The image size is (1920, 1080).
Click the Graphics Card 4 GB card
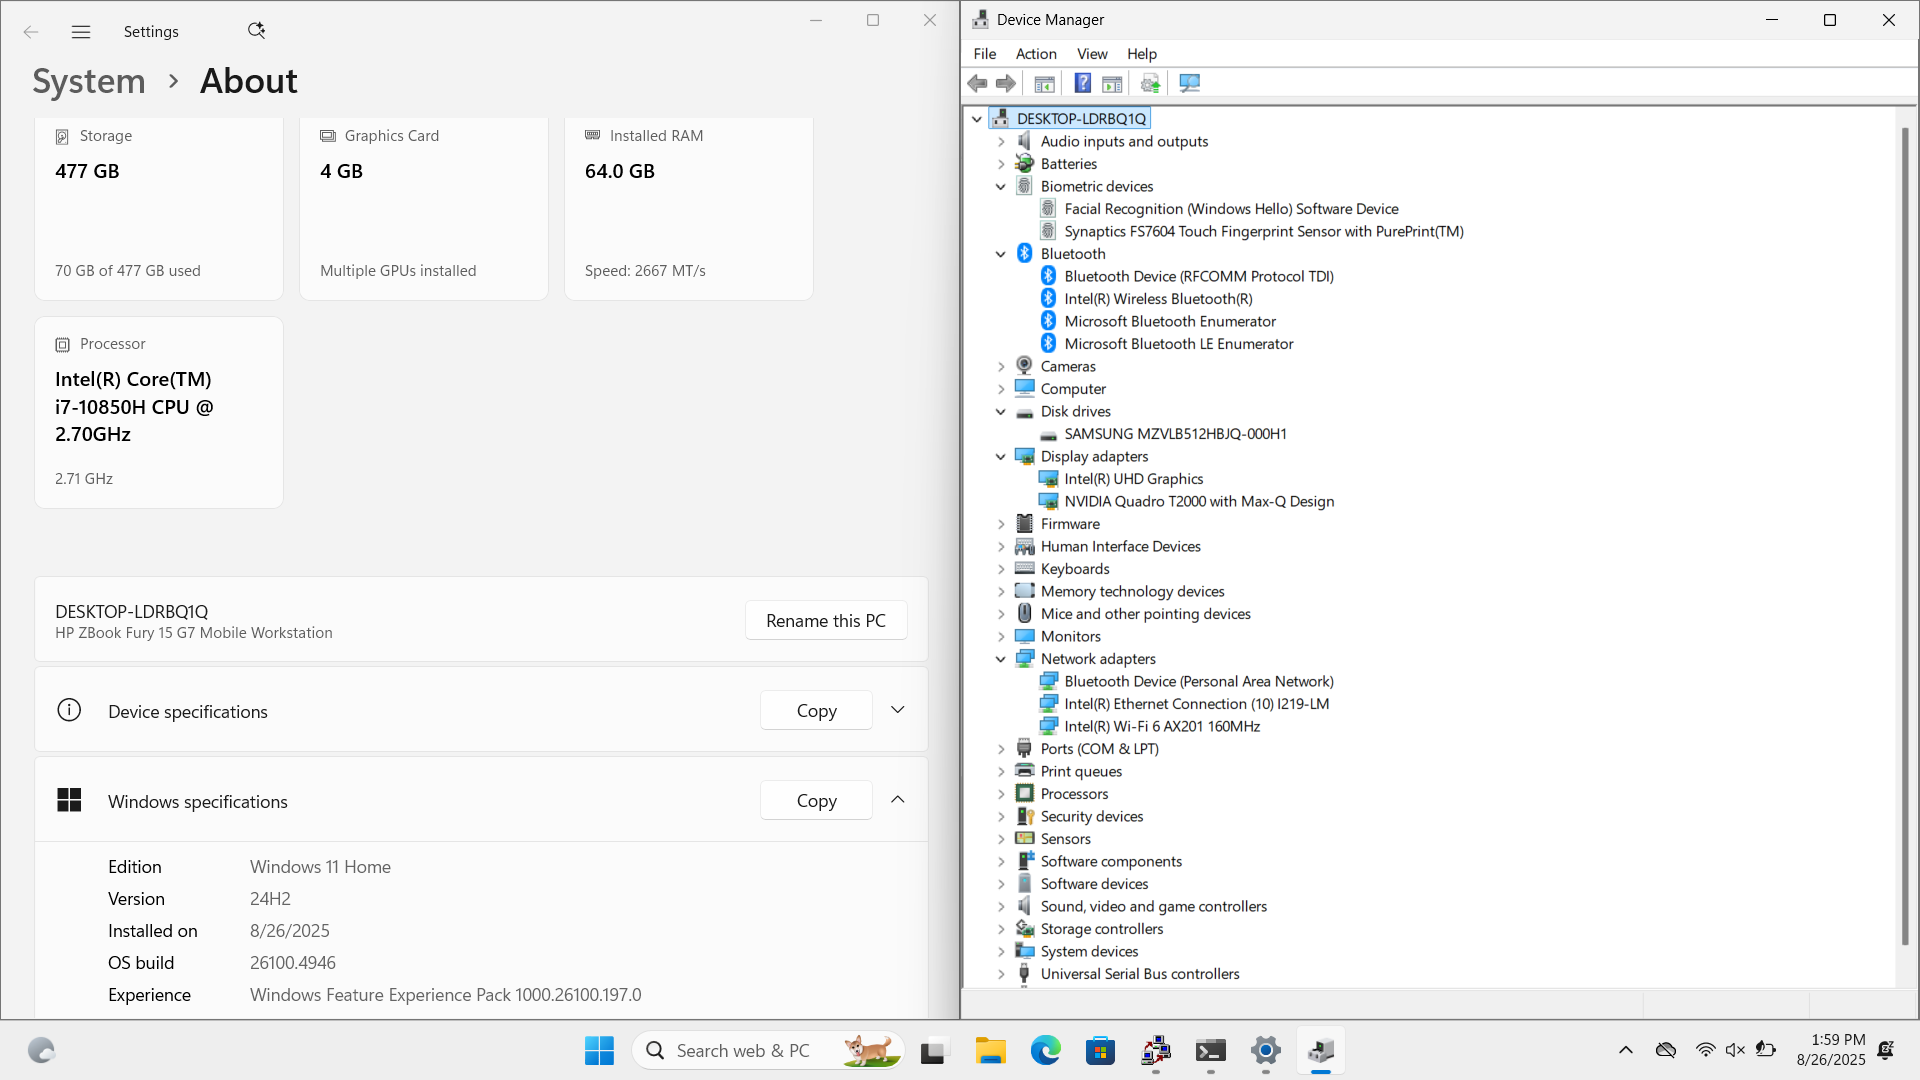pyautogui.click(x=424, y=208)
